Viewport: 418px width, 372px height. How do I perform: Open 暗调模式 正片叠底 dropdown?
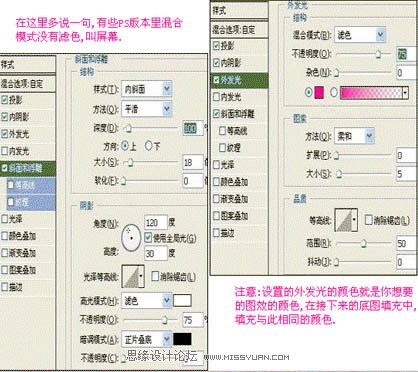point(147,339)
